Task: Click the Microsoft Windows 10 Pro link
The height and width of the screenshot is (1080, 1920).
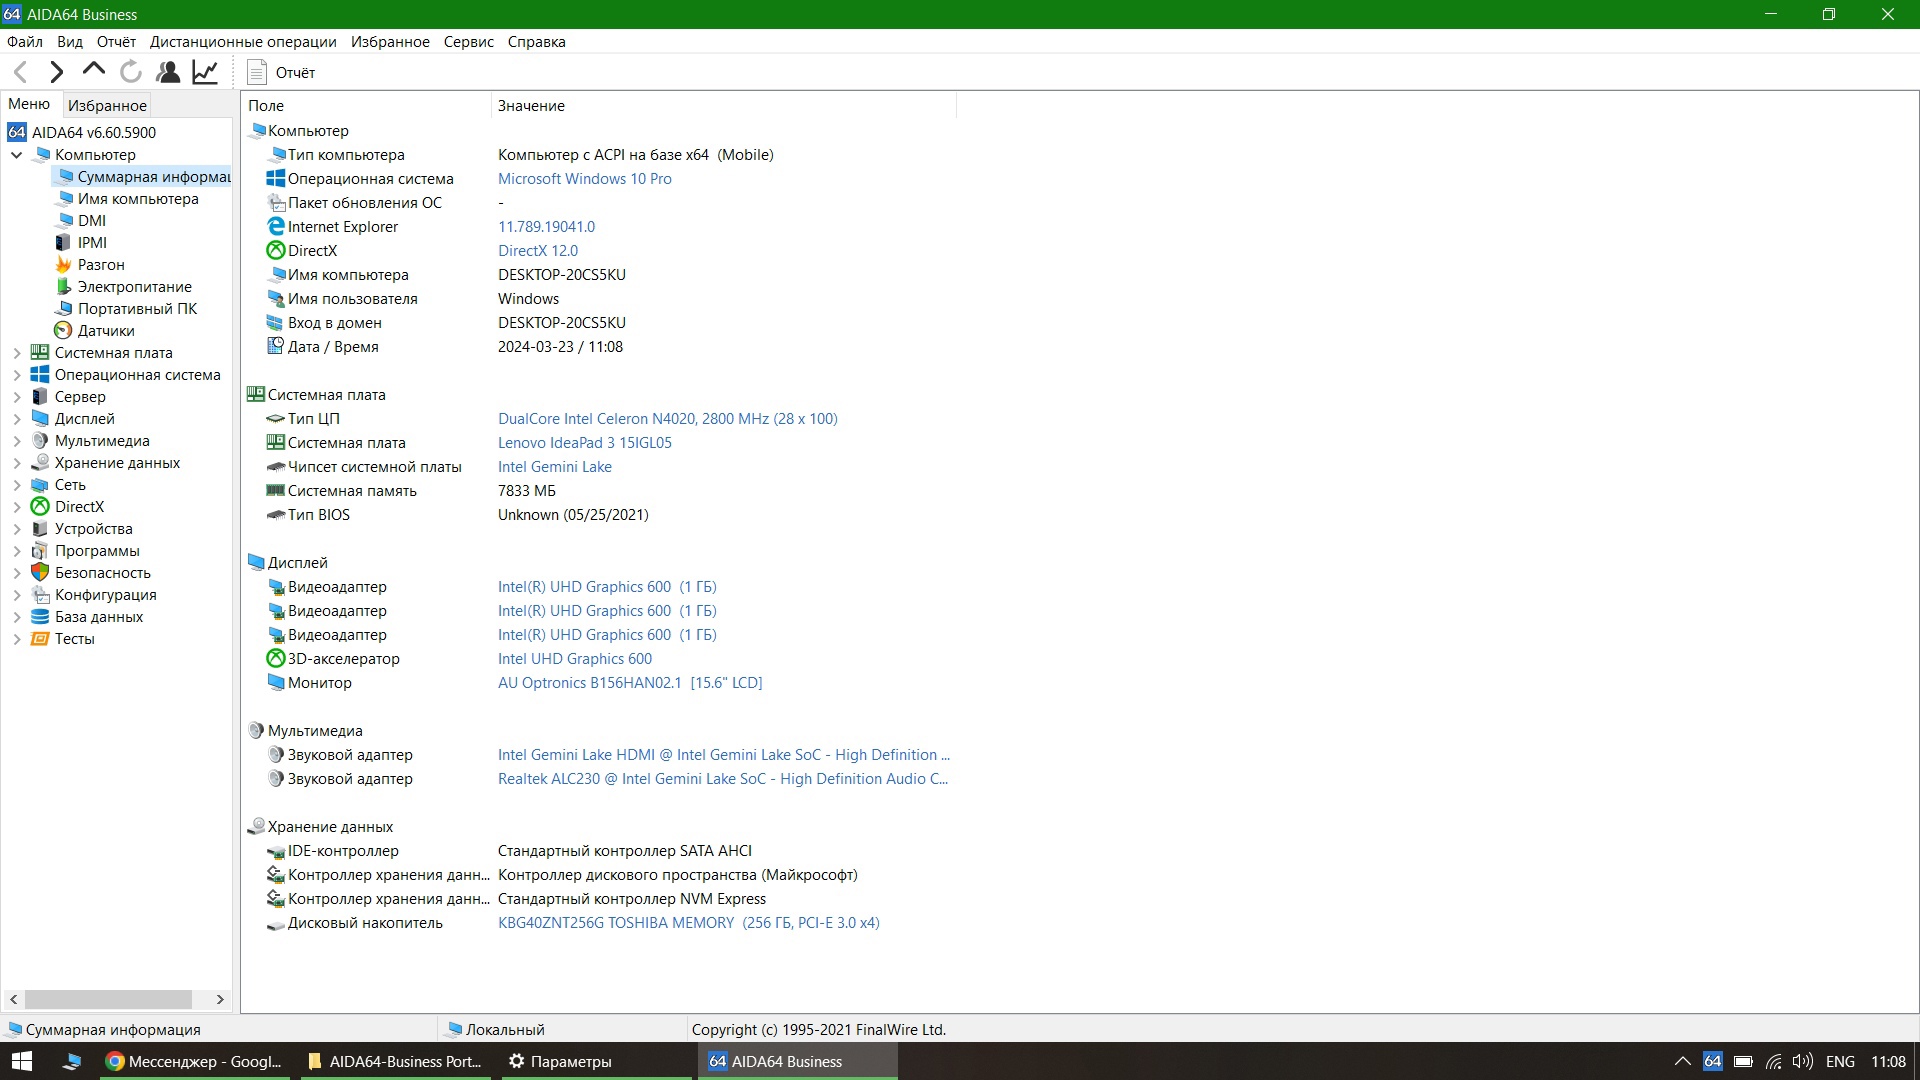Action: (584, 179)
